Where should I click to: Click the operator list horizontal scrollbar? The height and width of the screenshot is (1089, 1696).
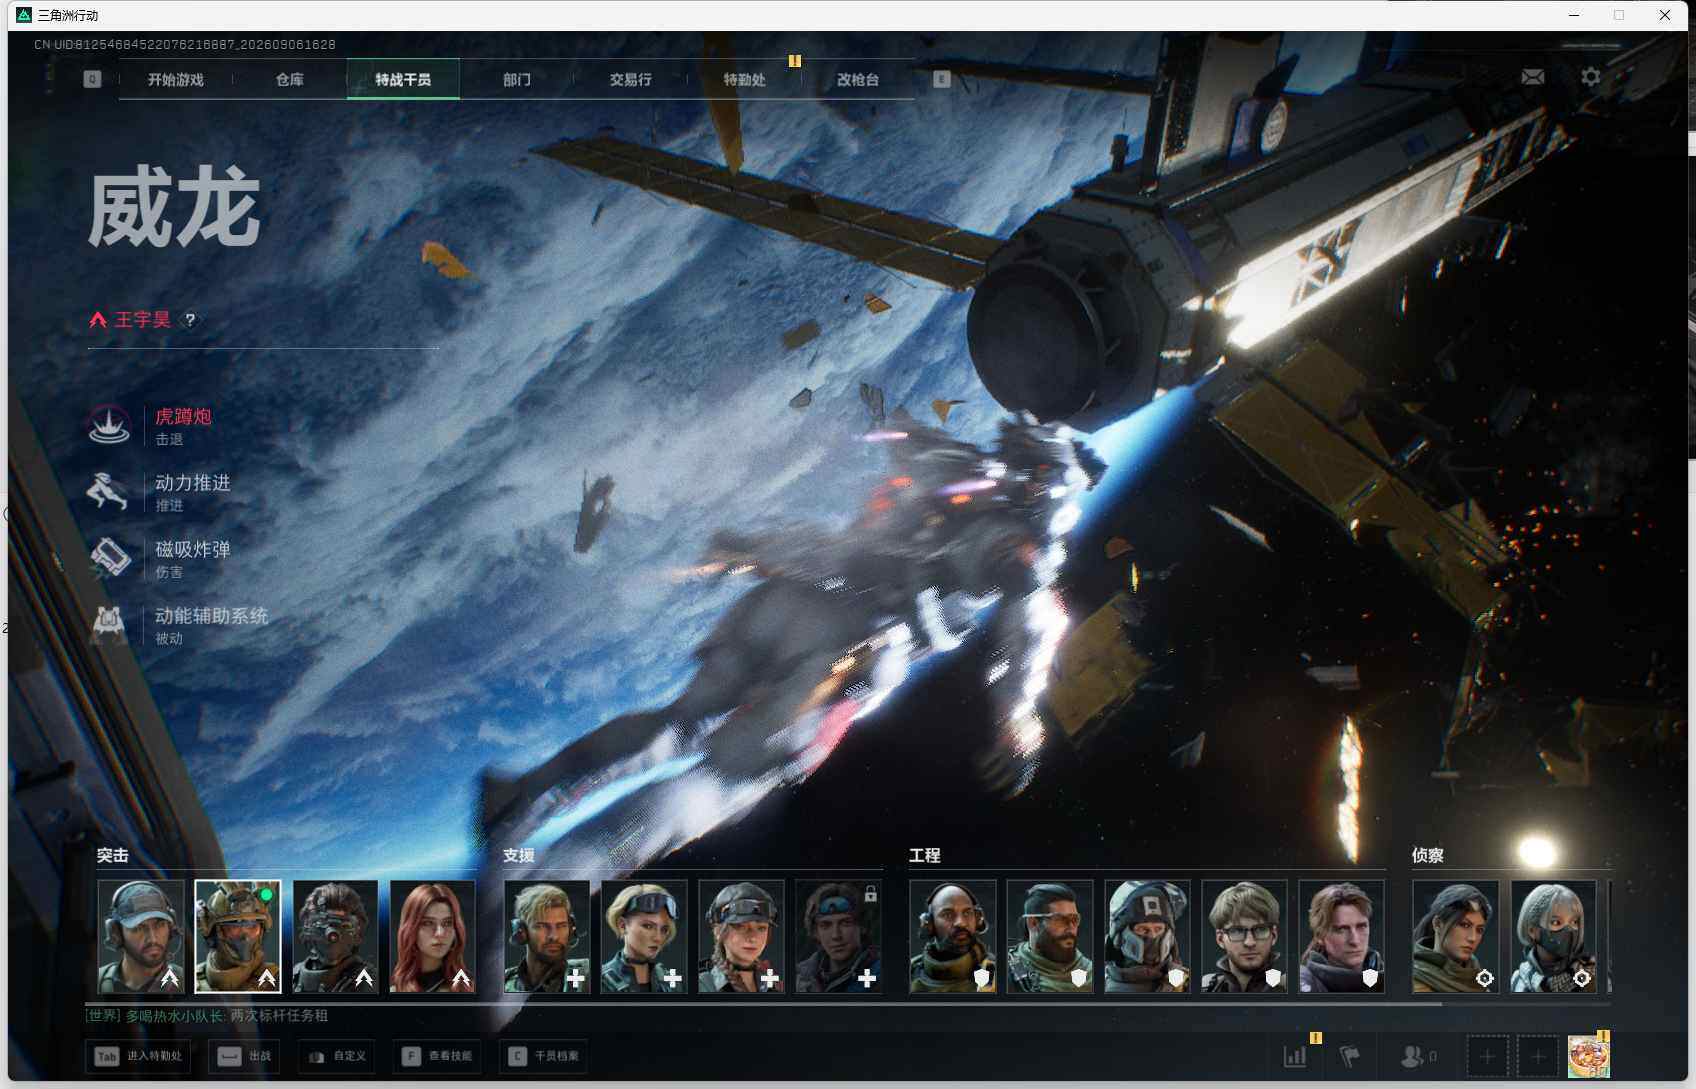click(764, 1002)
